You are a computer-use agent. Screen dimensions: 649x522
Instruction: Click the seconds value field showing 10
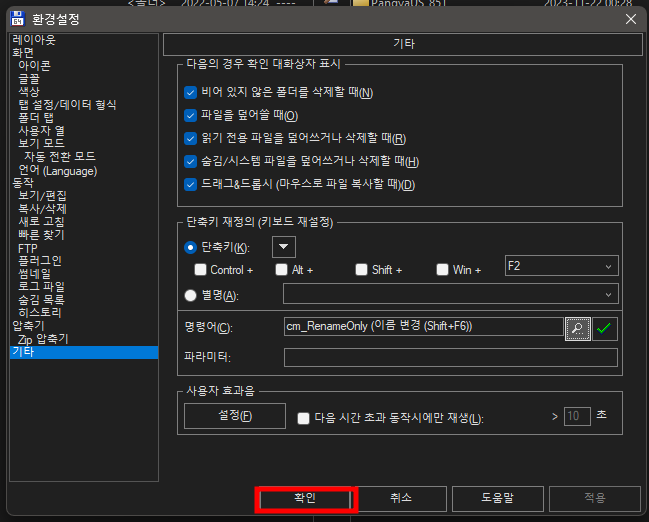click(577, 416)
